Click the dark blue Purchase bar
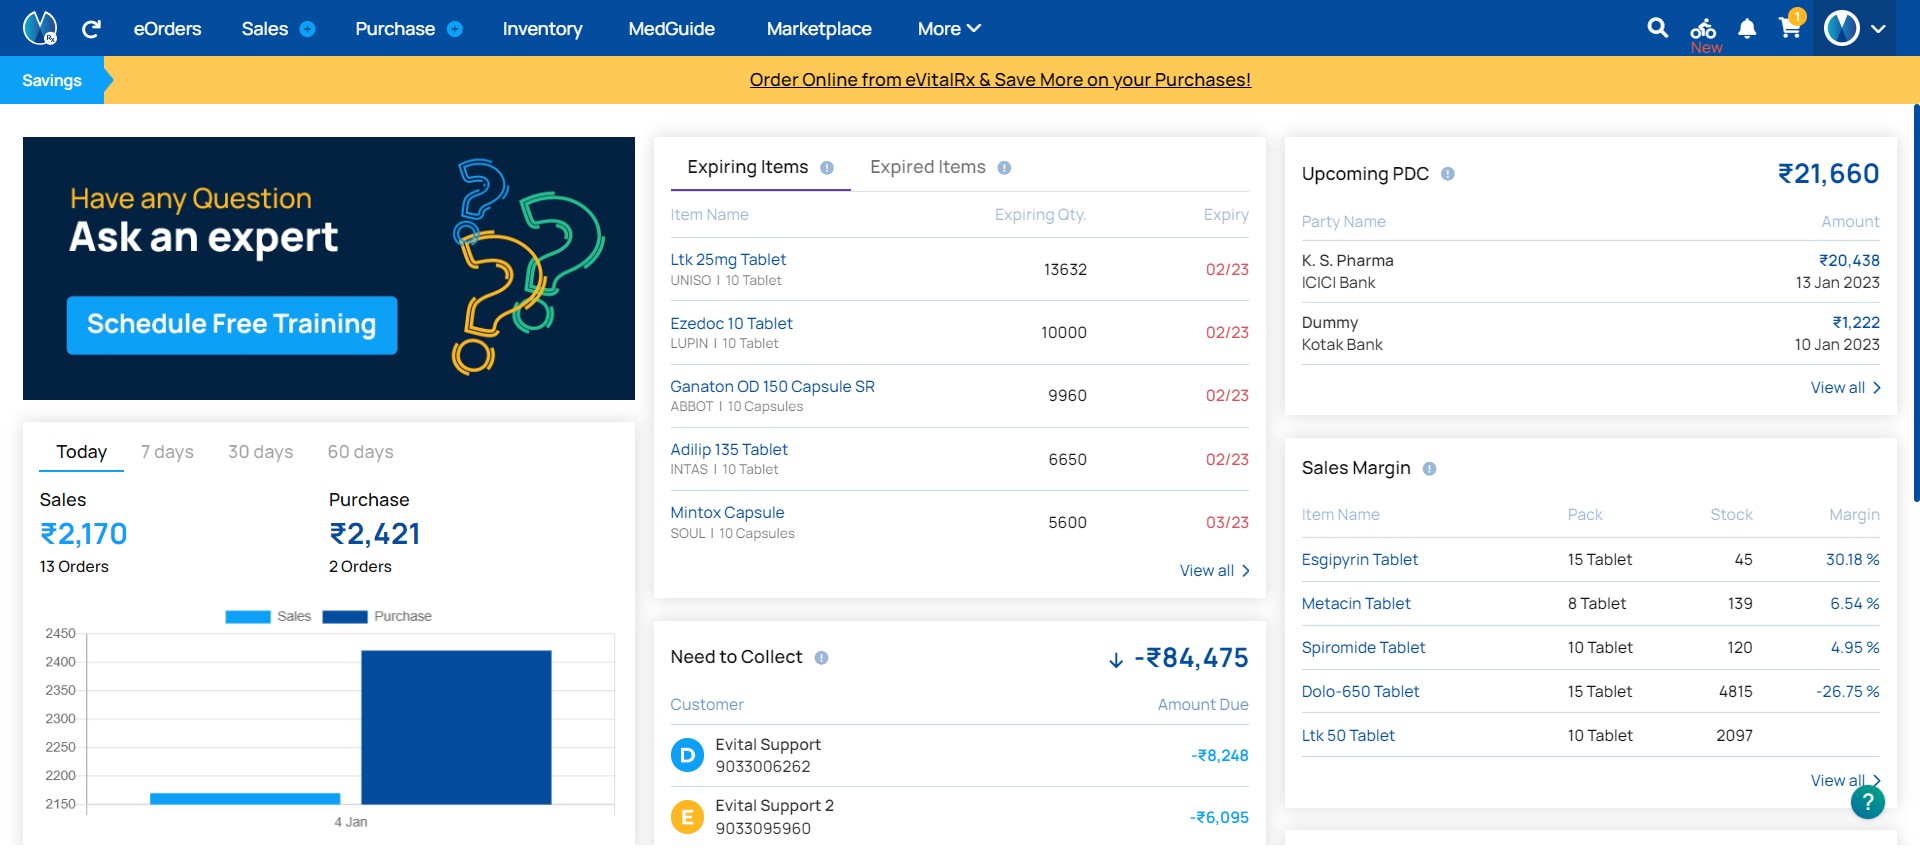 click(x=456, y=727)
